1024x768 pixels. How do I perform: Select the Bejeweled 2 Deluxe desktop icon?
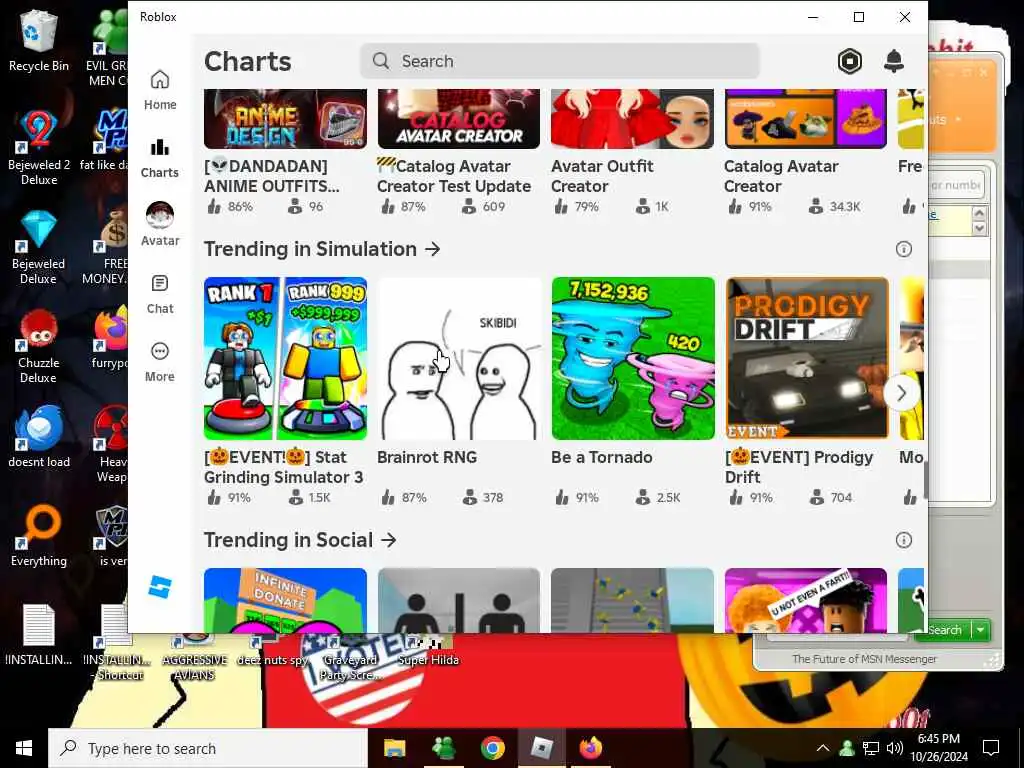39,148
